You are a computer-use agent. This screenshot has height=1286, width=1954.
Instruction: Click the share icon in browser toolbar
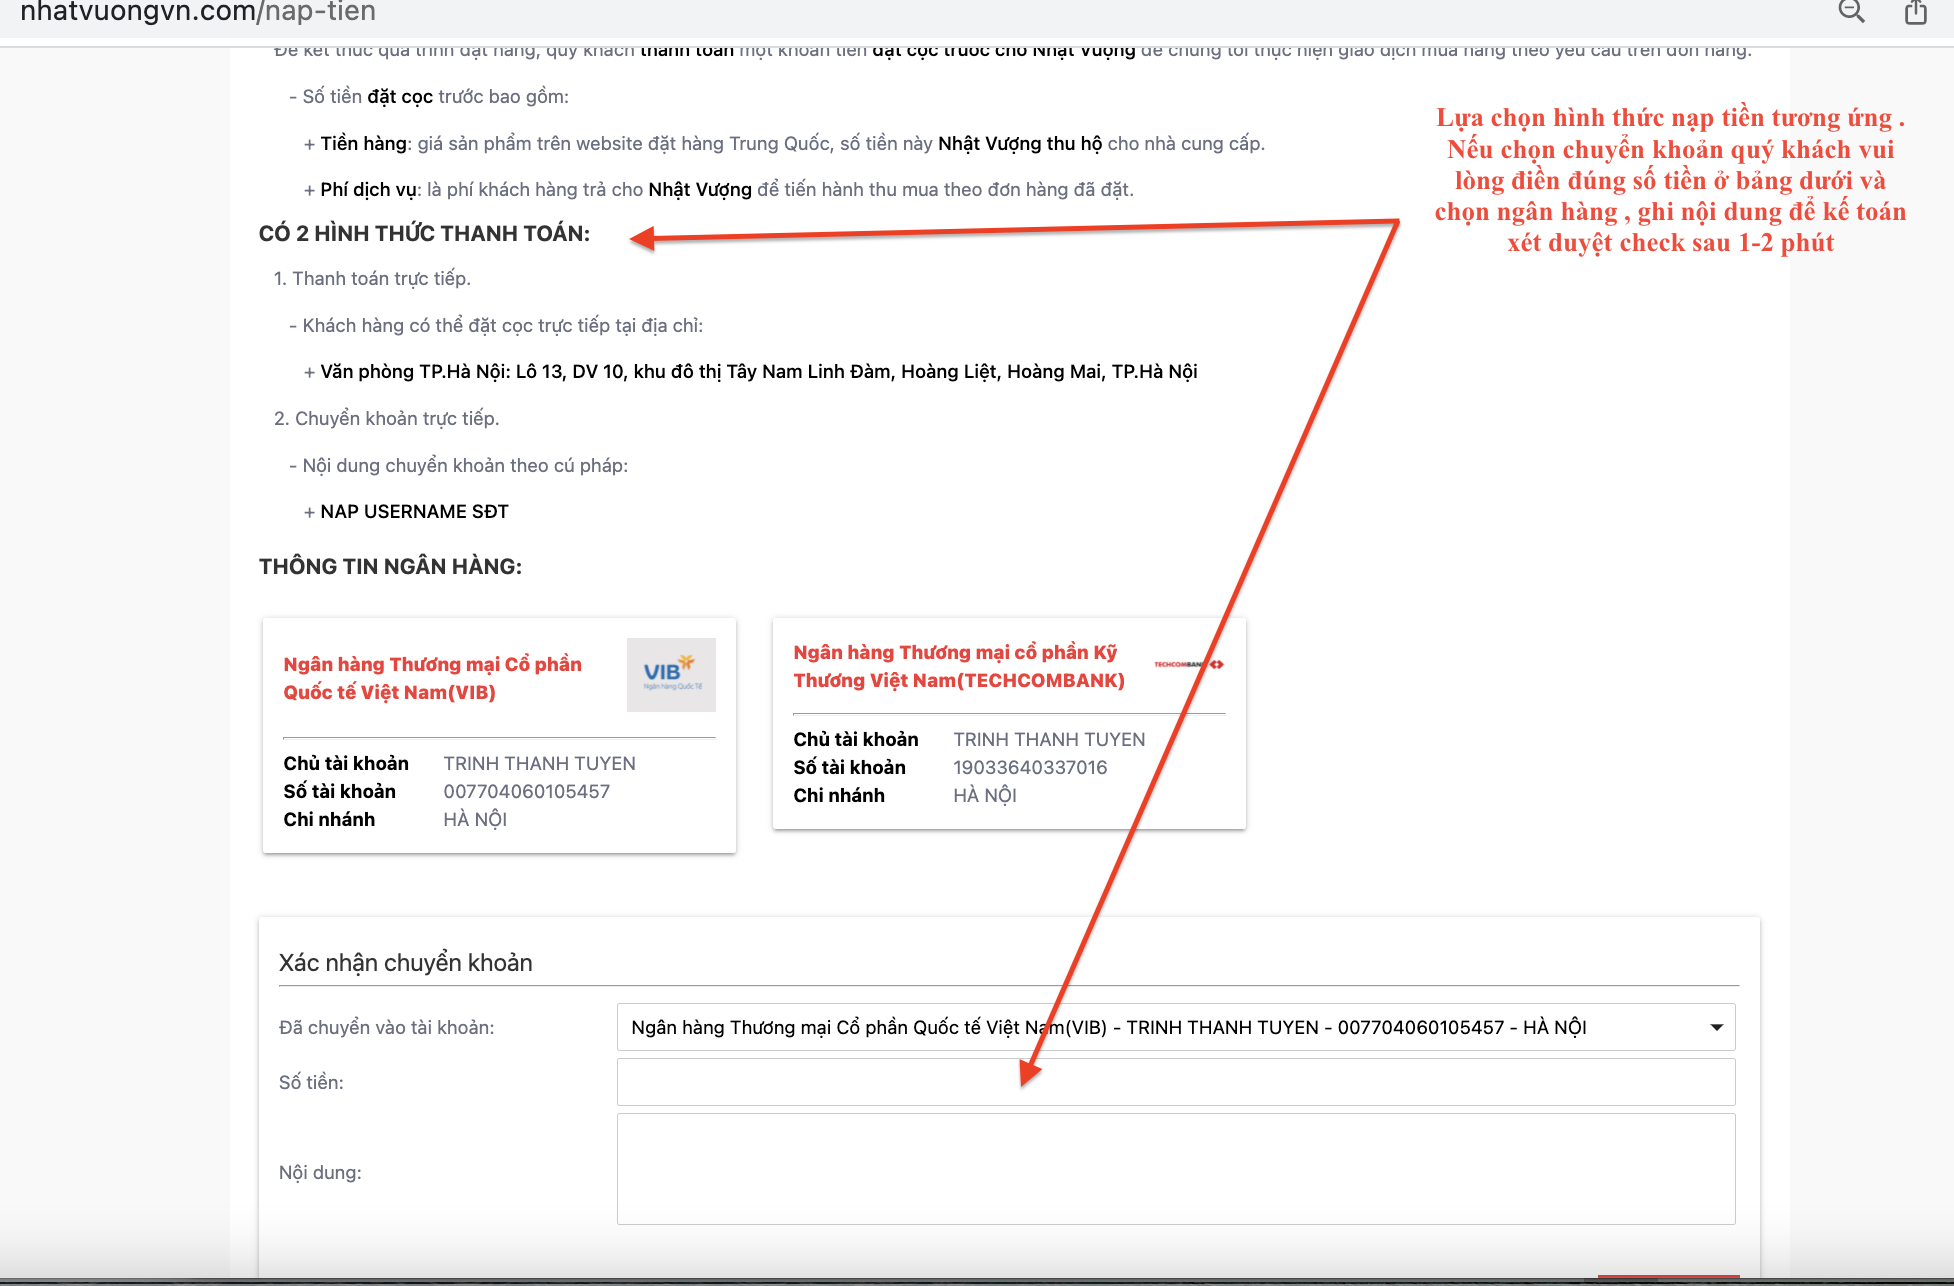[1916, 12]
